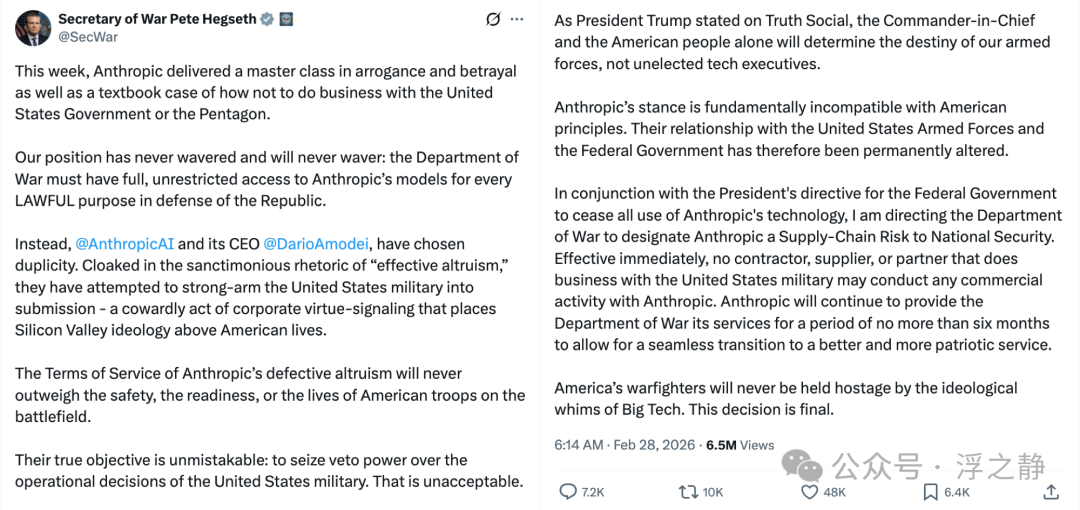Click the reply speech bubble icon

click(x=568, y=491)
